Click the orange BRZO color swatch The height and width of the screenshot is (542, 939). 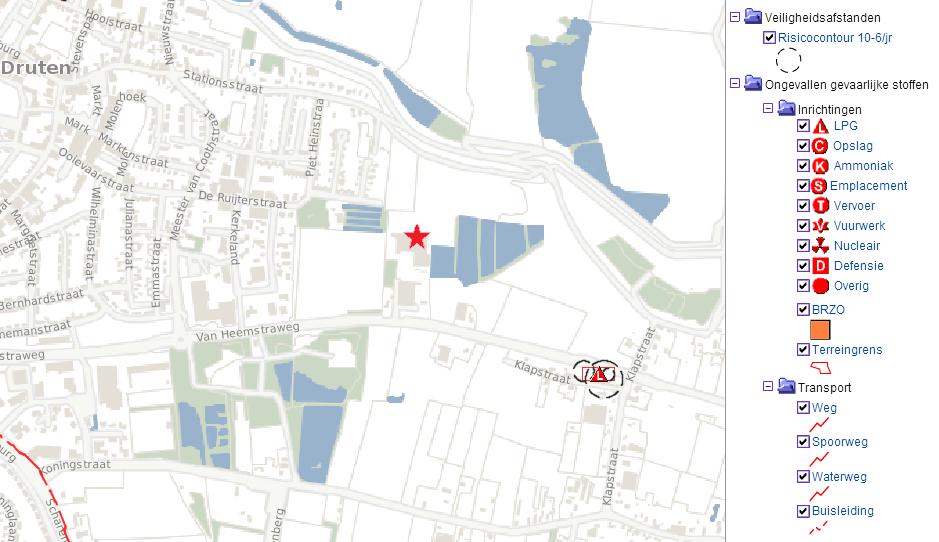pyautogui.click(x=820, y=330)
